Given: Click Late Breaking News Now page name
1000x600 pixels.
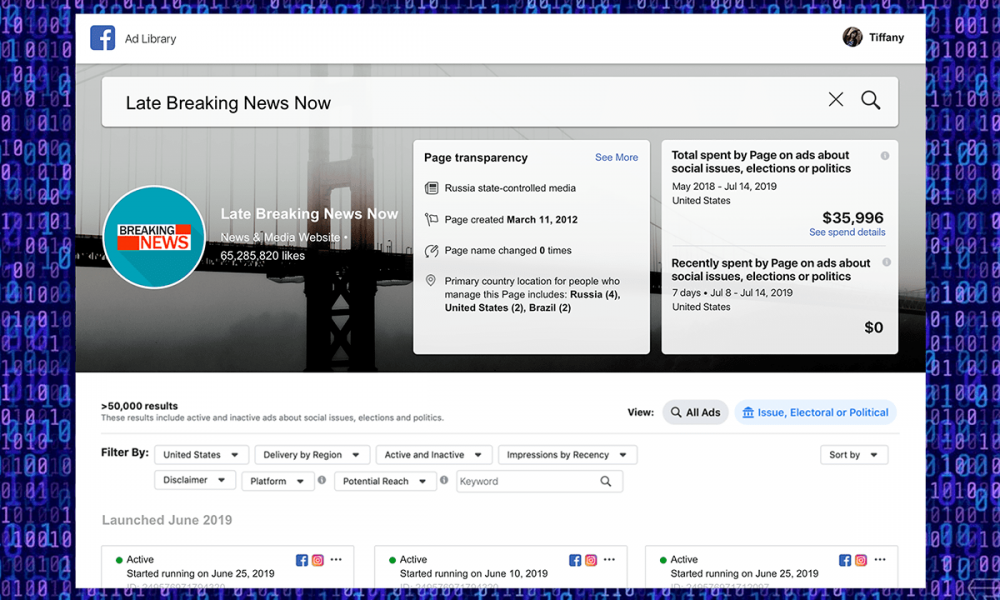Looking at the screenshot, I should (x=309, y=214).
